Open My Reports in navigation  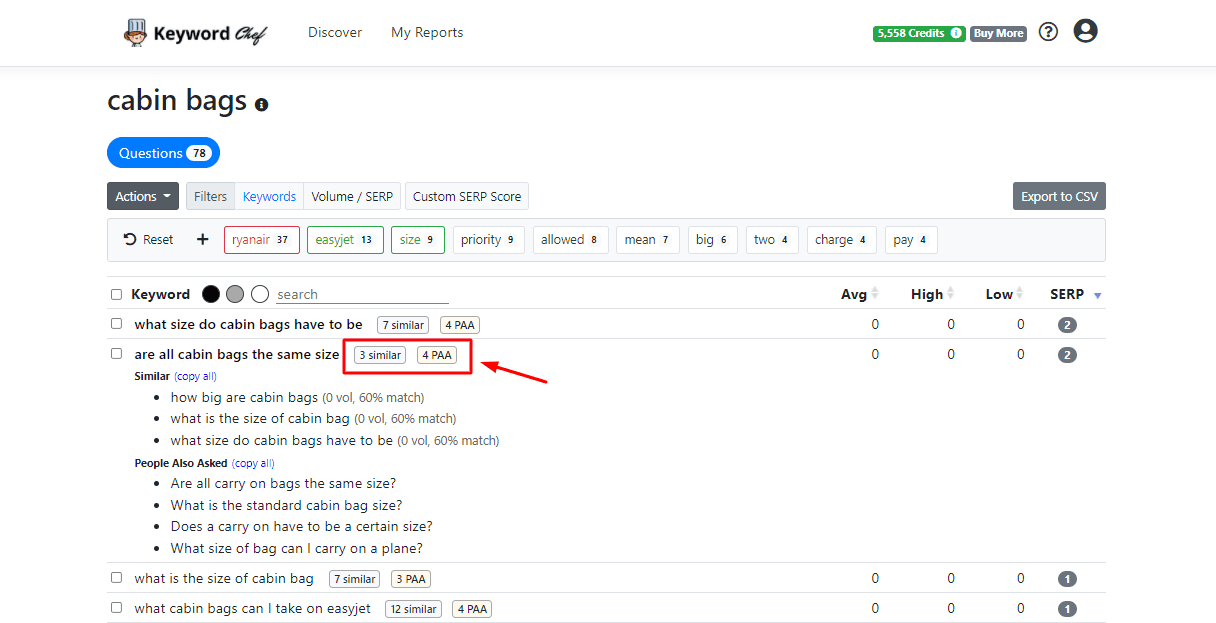(427, 33)
